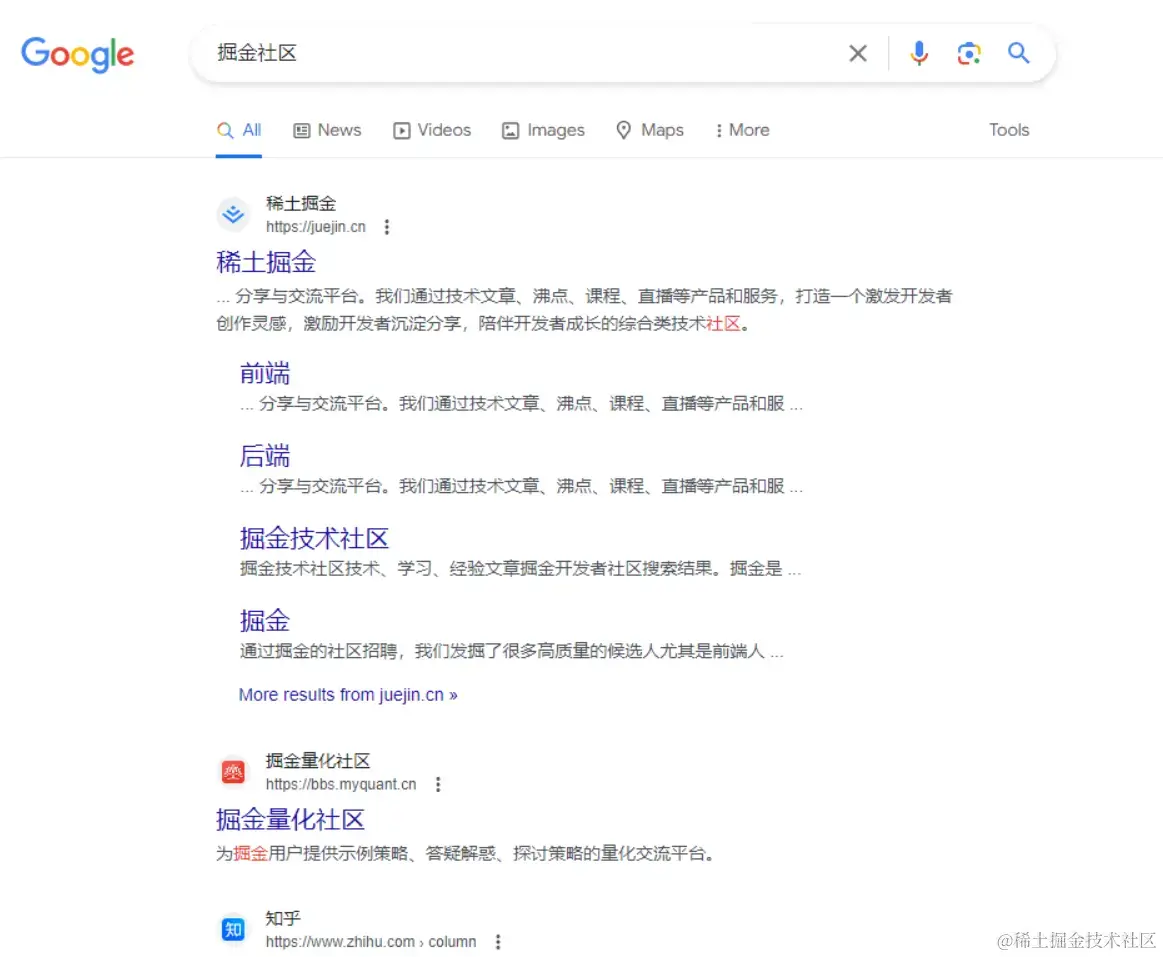Start voice search with microphone icon
This screenshot has width=1163, height=957.
pos(919,53)
